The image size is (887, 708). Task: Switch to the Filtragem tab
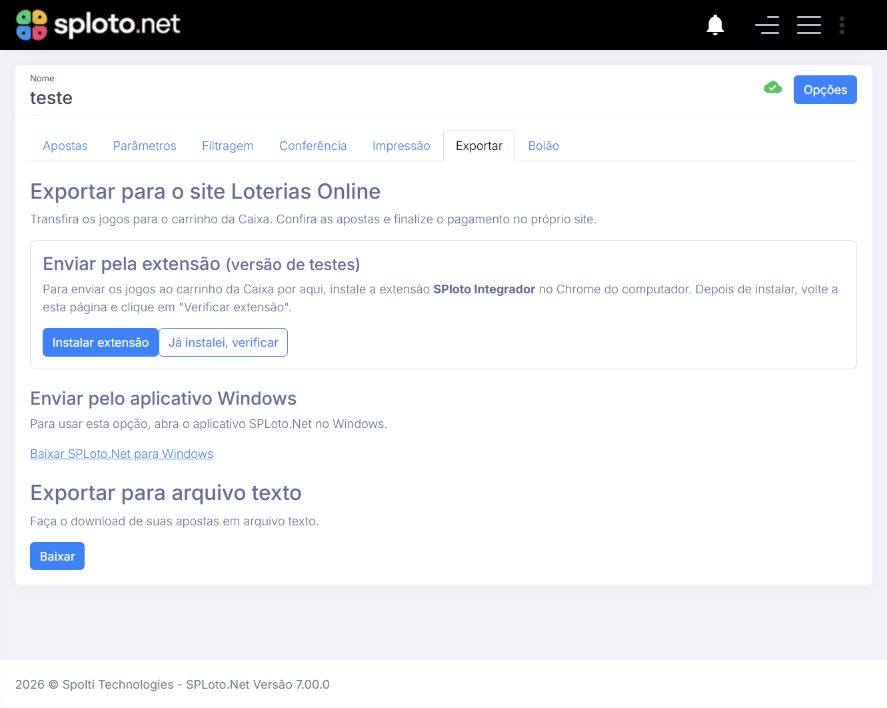pyautogui.click(x=227, y=146)
